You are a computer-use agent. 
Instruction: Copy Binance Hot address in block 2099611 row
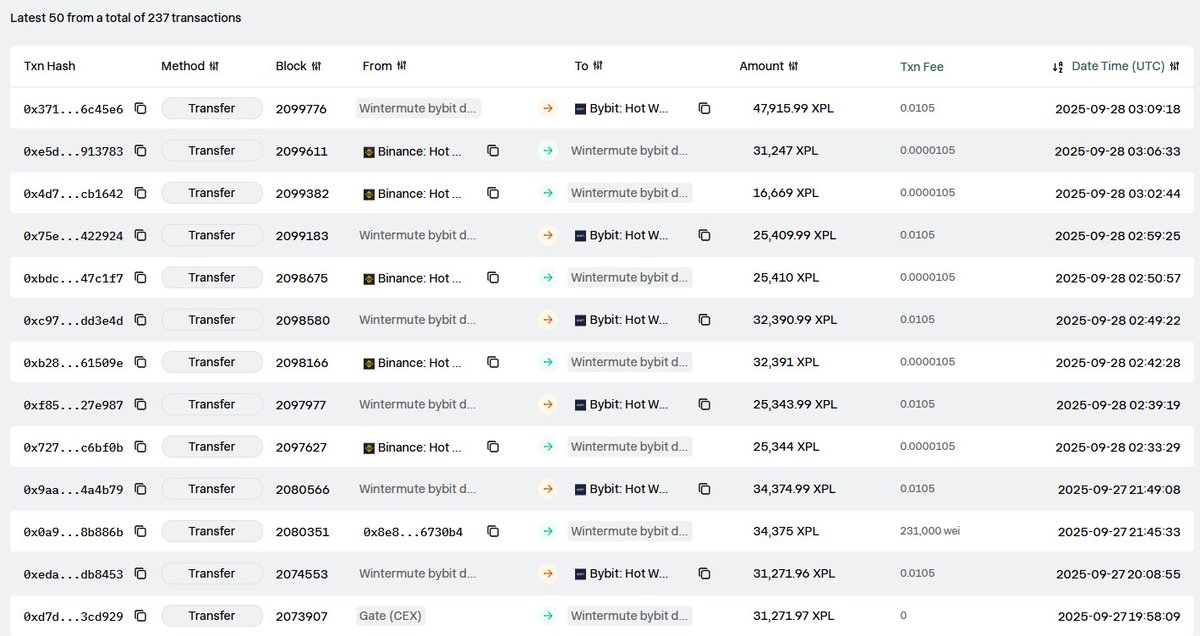pyautogui.click(x=492, y=151)
